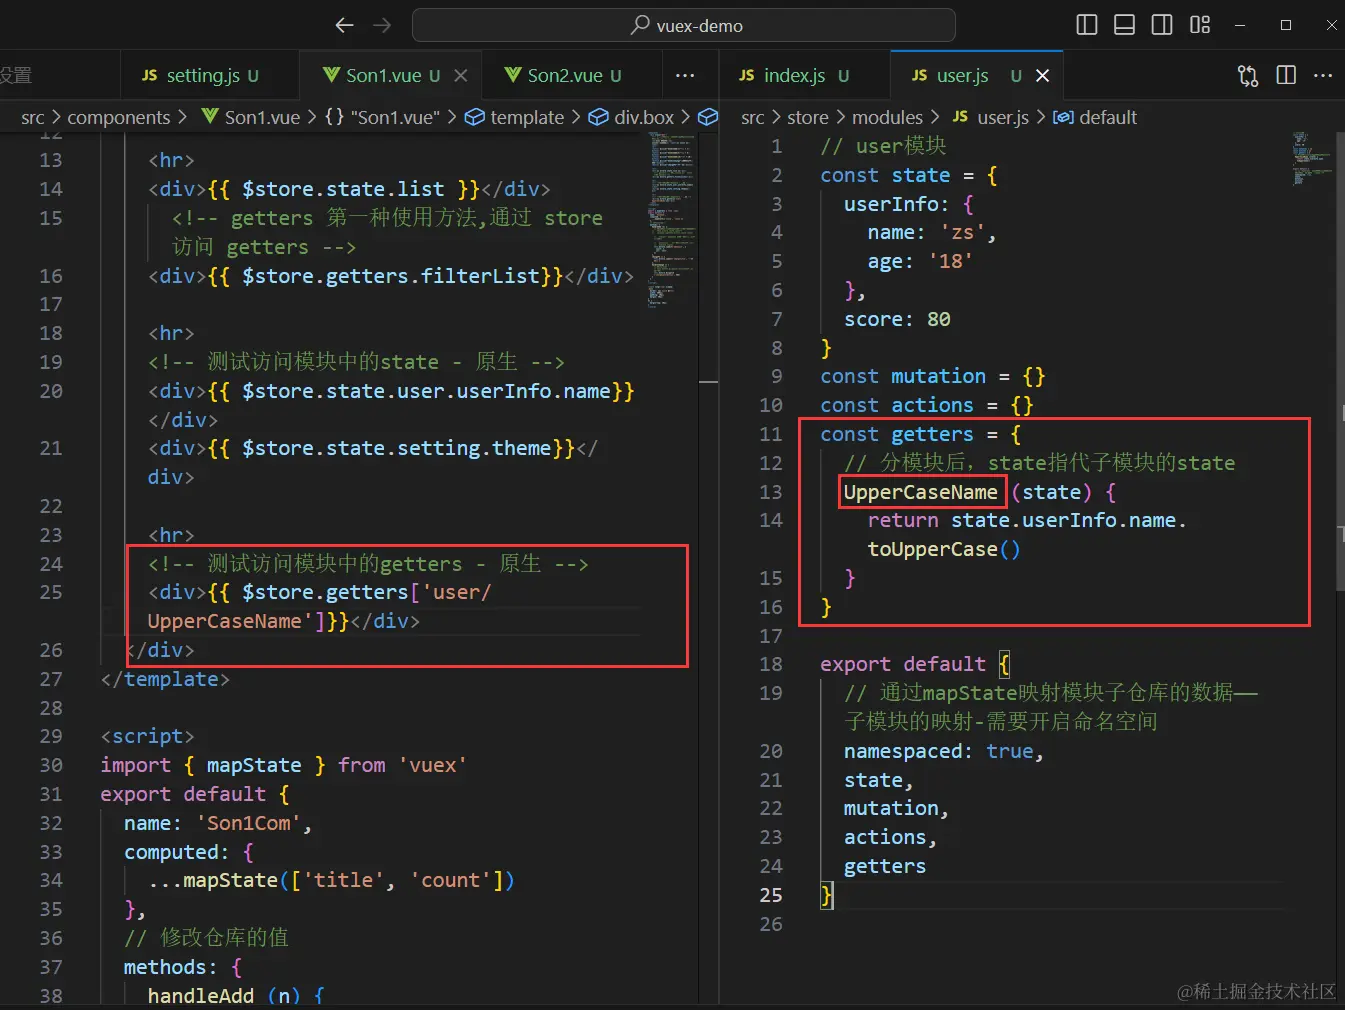Click components breadcrumb
Viewport: 1345px width, 1010px height.
point(119,118)
